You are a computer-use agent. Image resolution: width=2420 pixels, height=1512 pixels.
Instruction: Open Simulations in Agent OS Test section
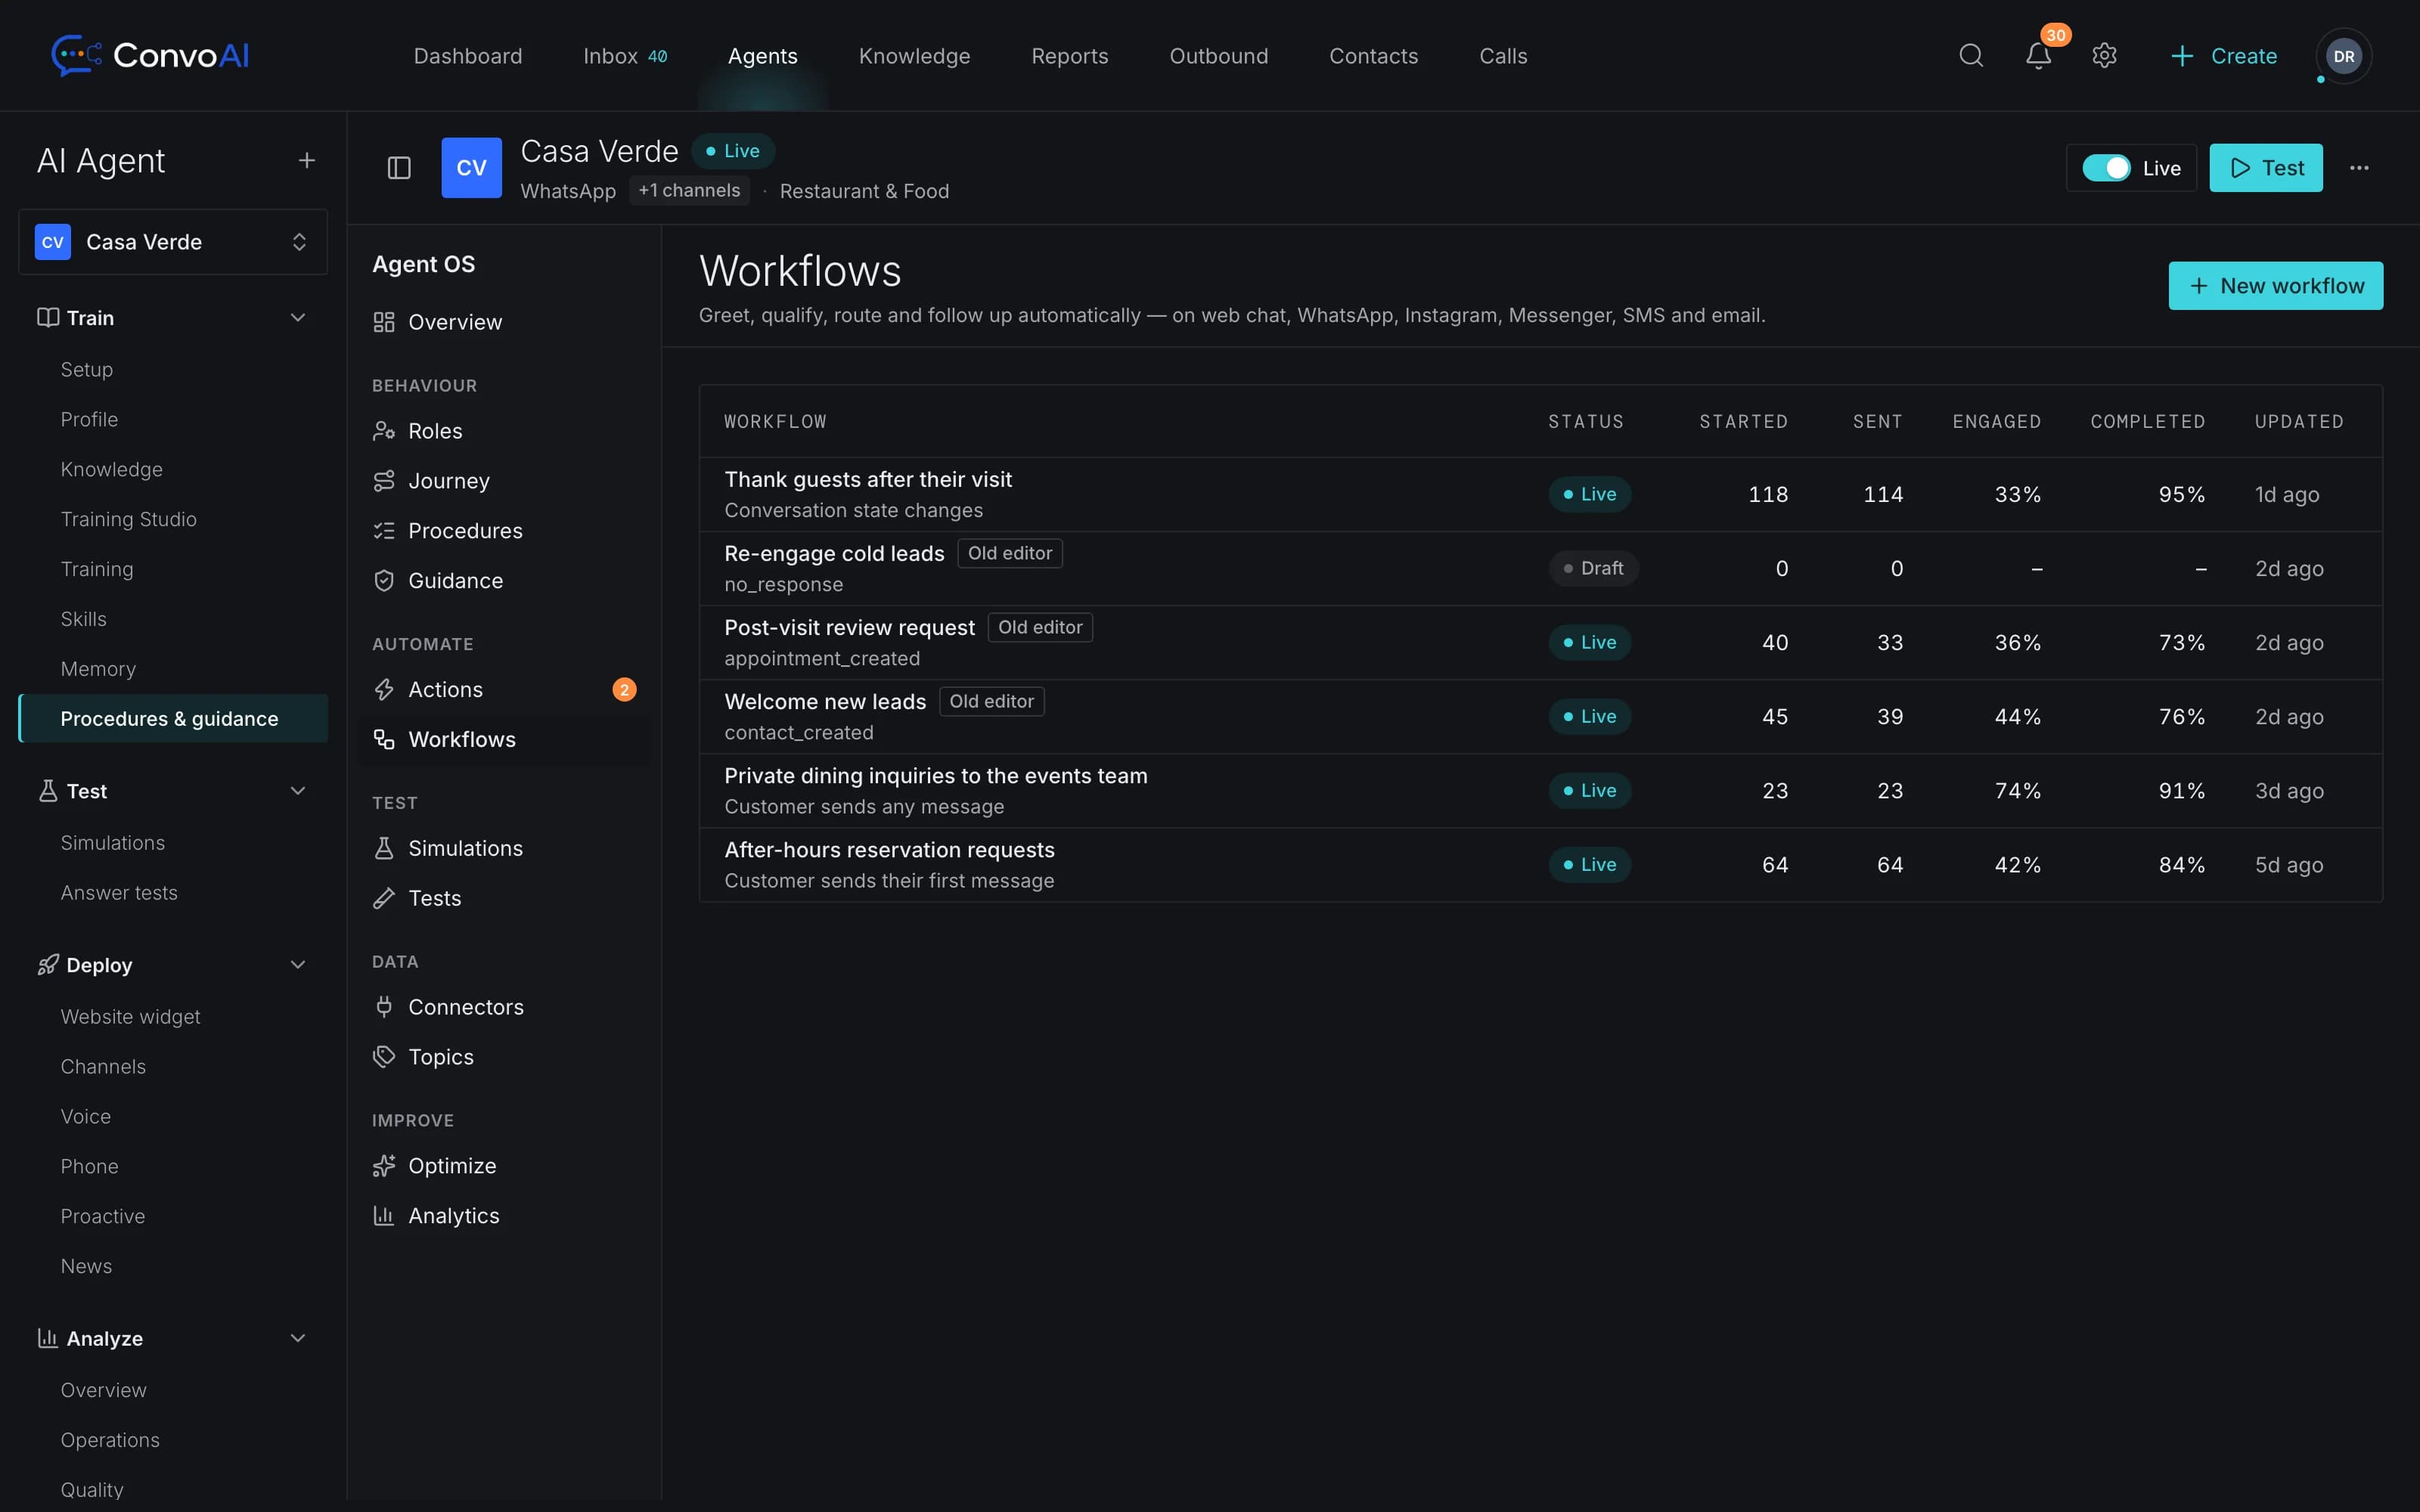[504, 848]
